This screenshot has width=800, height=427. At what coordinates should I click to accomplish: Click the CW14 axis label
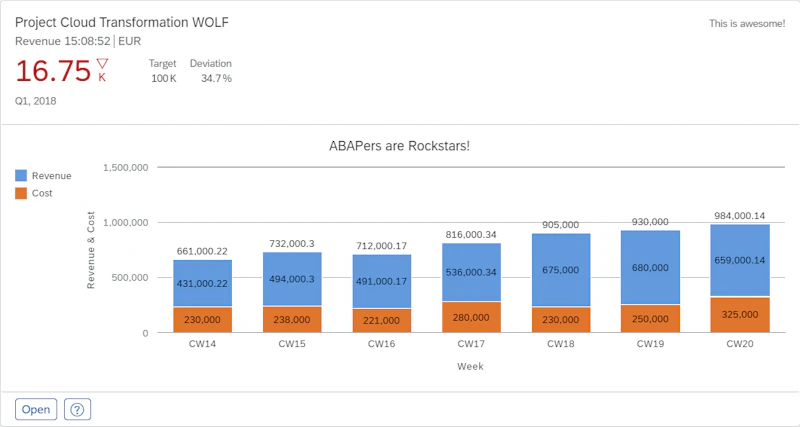203,344
